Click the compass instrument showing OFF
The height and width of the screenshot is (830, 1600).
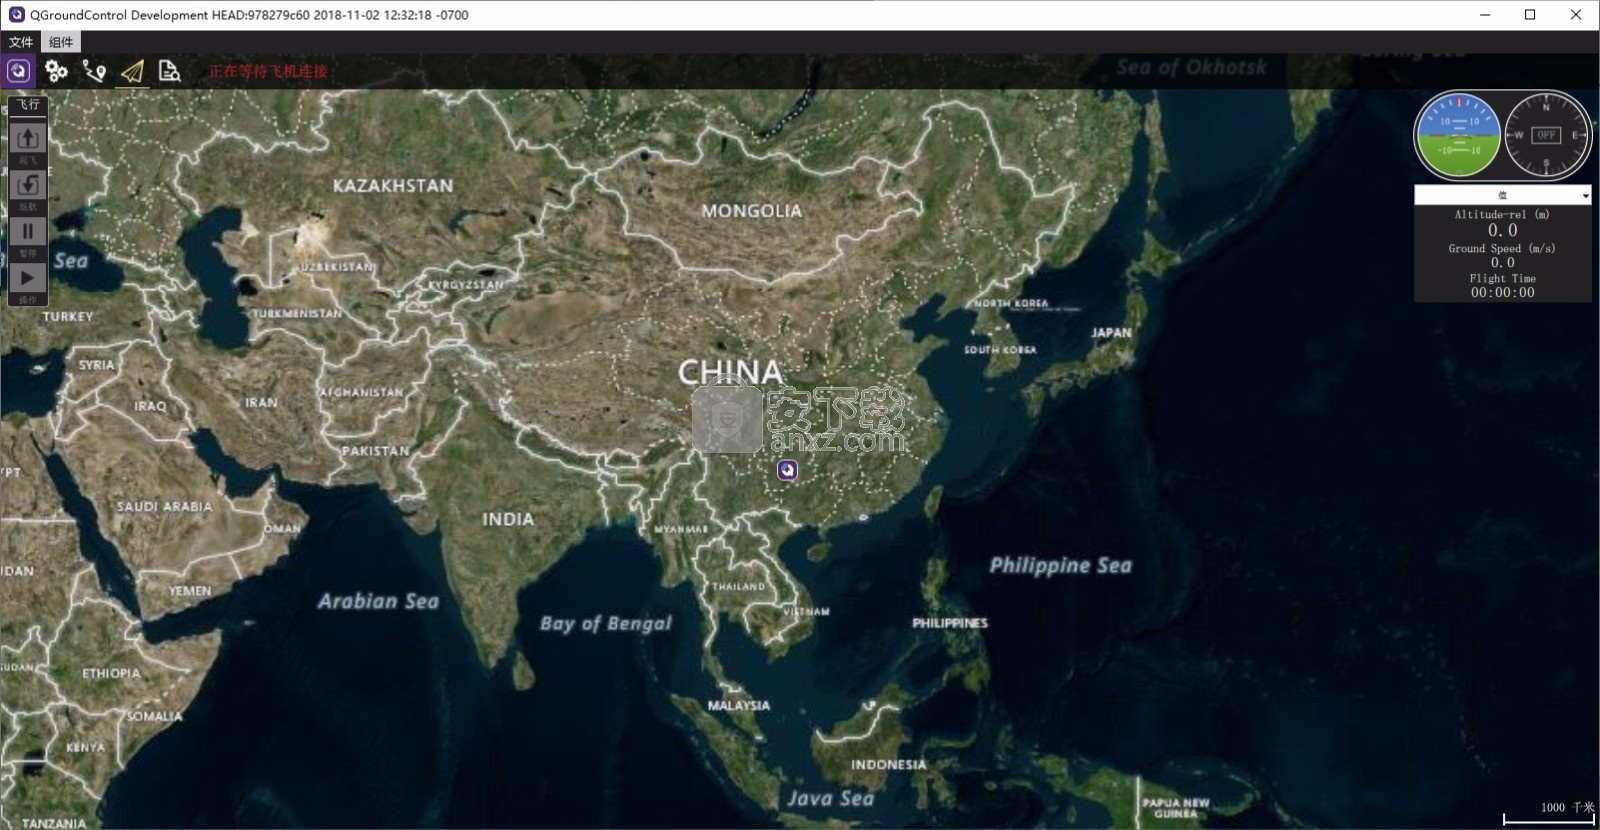coord(1546,135)
